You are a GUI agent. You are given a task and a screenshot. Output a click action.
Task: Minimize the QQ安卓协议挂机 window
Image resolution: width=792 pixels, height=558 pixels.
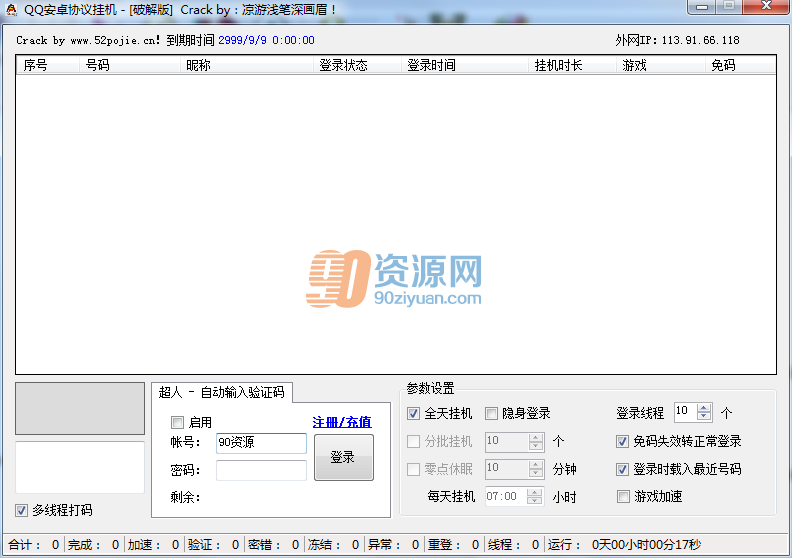coord(702,7)
